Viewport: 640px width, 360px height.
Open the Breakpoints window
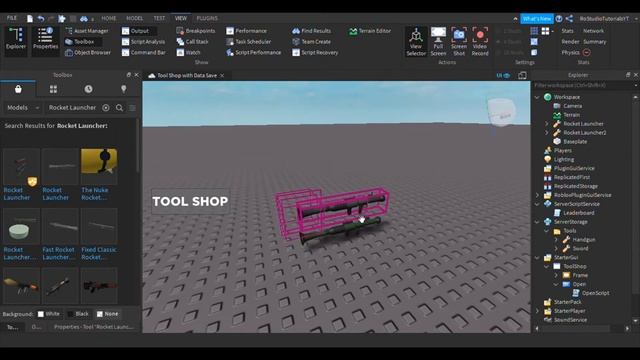tap(196, 31)
